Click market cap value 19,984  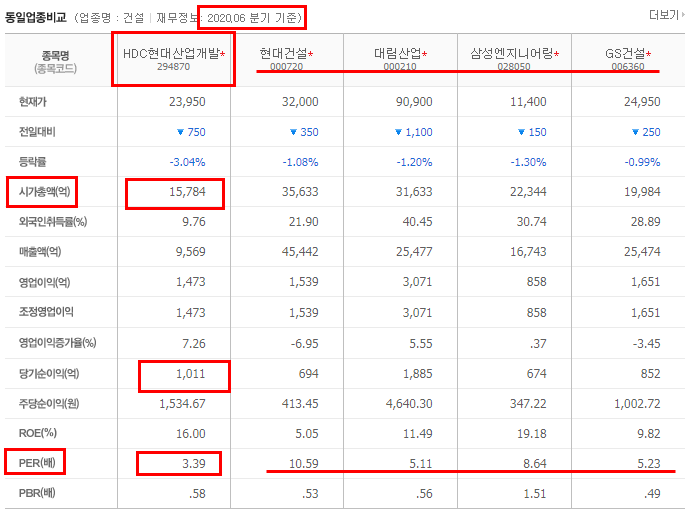click(642, 192)
